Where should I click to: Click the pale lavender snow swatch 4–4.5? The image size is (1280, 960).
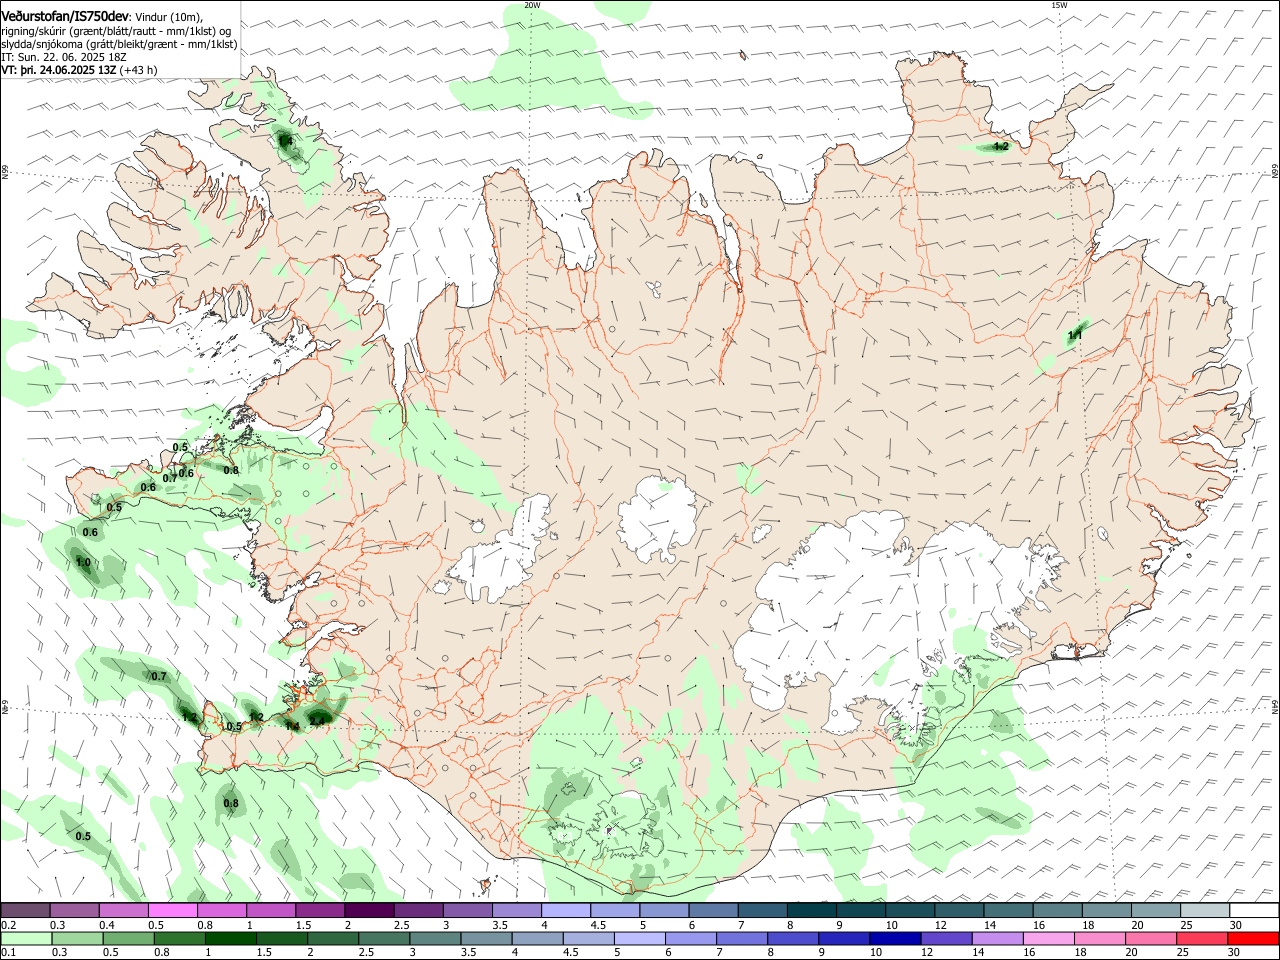point(566,911)
